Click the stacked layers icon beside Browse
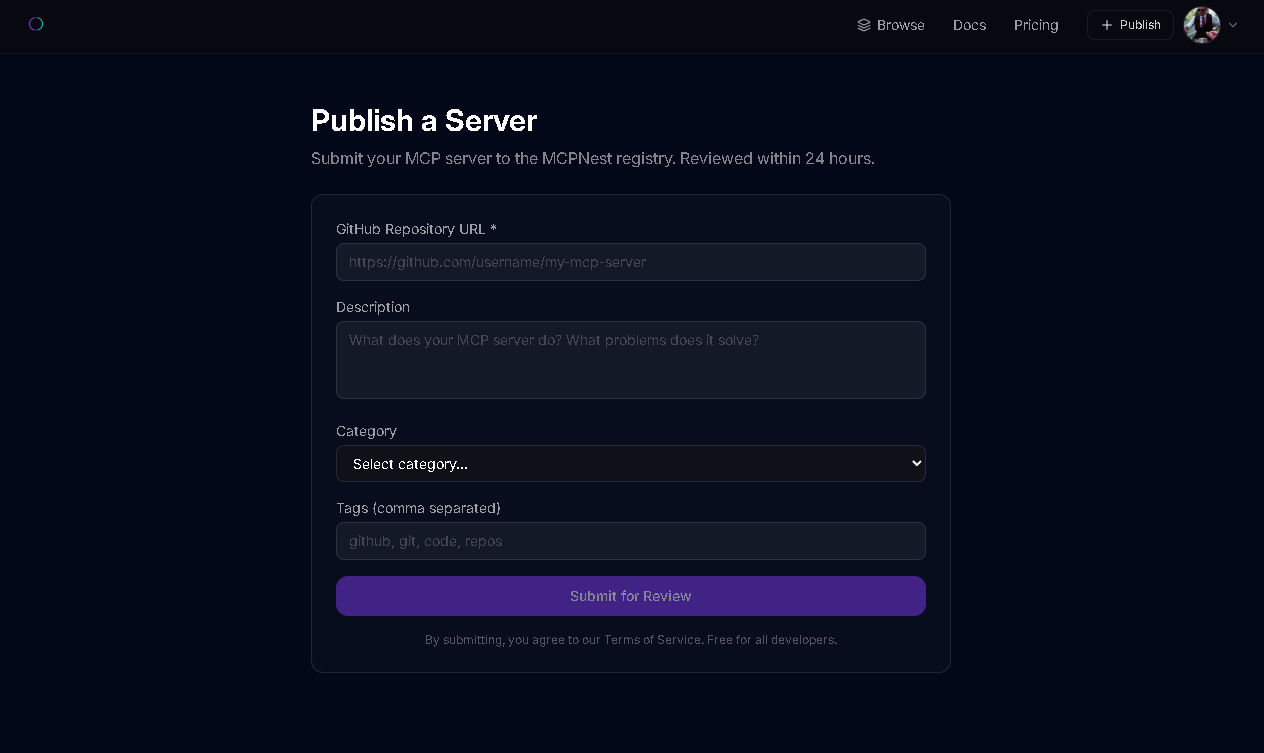The height and width of the screenshot is (753, 1264). pyautogui.click(x=864, y=25)
